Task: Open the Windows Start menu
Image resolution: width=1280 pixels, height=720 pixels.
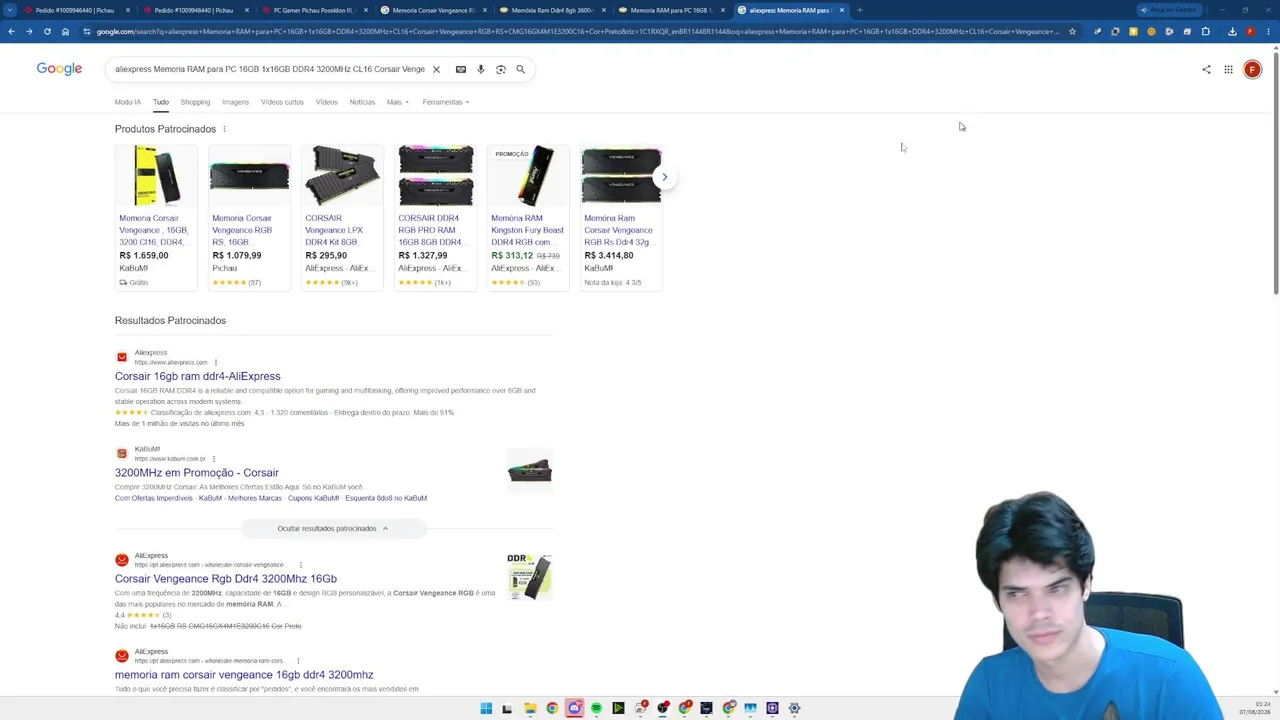Action: [x=486, y=708]
